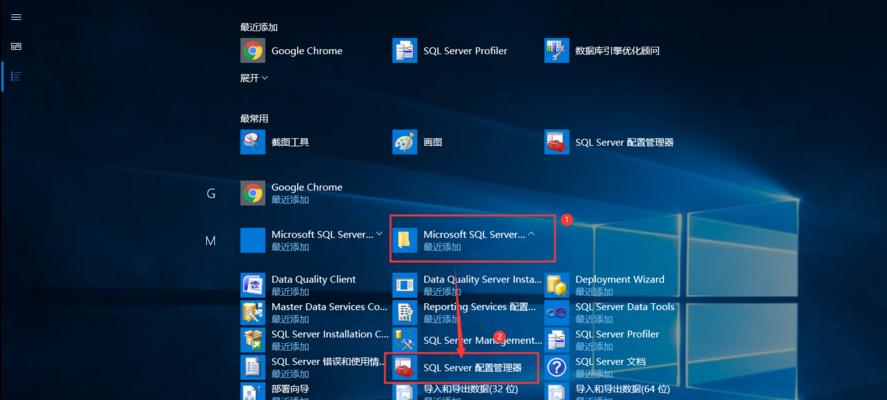
Task: Jump using the M letter header
Action: (x=210, y=241)
